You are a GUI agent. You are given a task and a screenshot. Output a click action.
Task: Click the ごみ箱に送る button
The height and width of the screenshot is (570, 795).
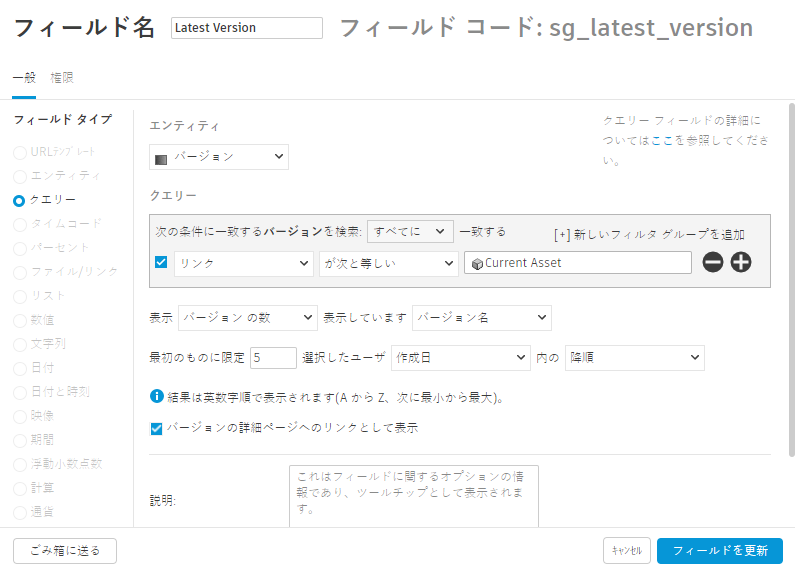click(x=65, y=551)
